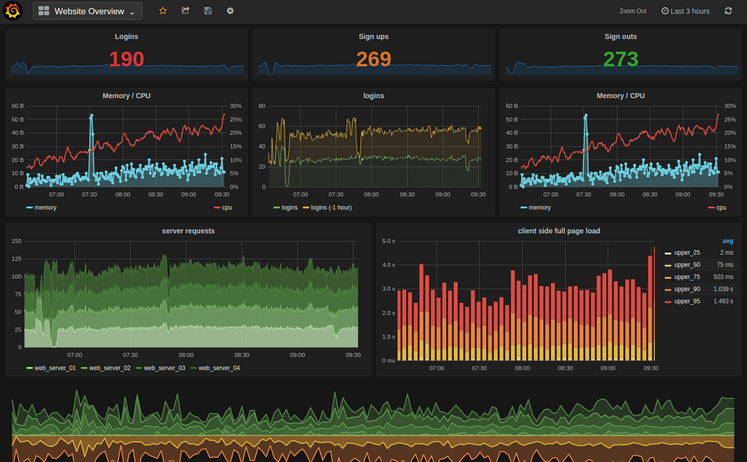
Task: Toggle upper_95 series in page load legend
Action: (687, 301)
